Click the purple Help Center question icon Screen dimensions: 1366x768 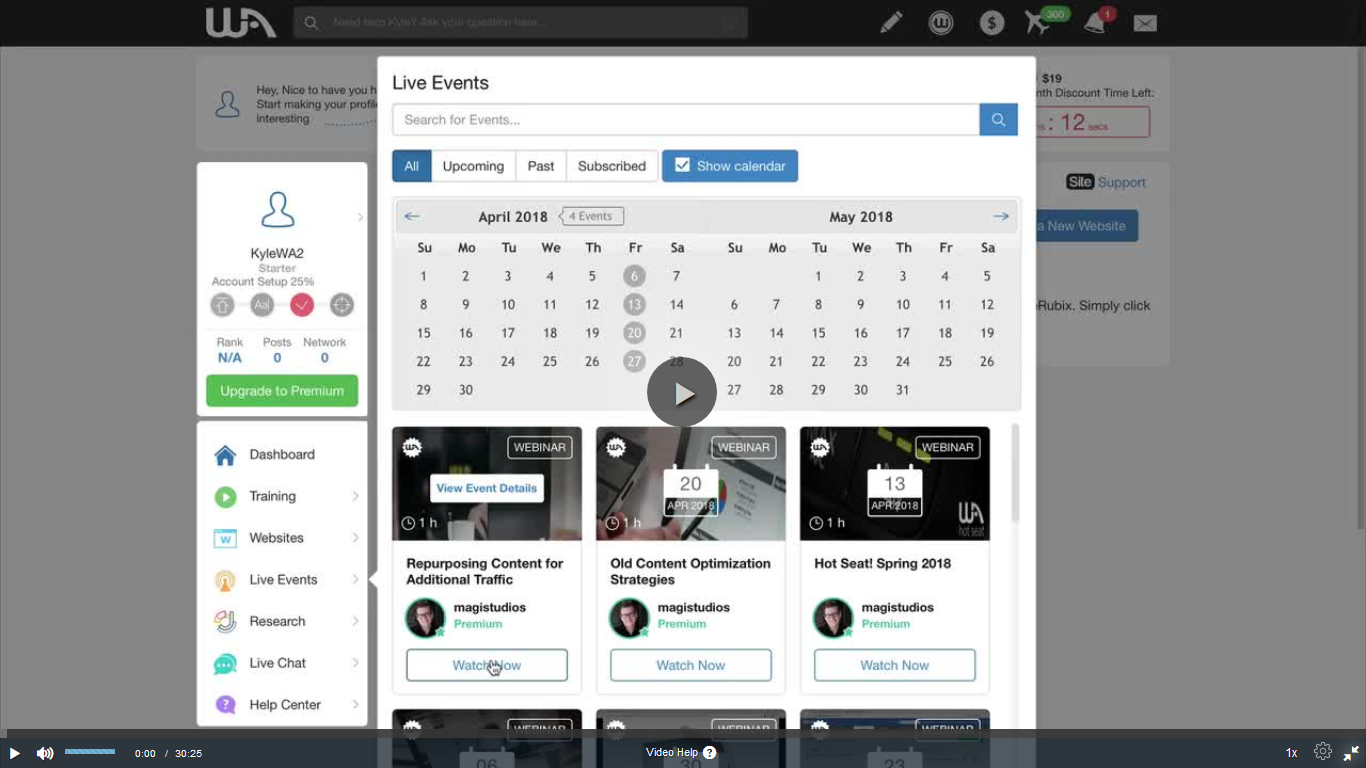tap(225, 705)
